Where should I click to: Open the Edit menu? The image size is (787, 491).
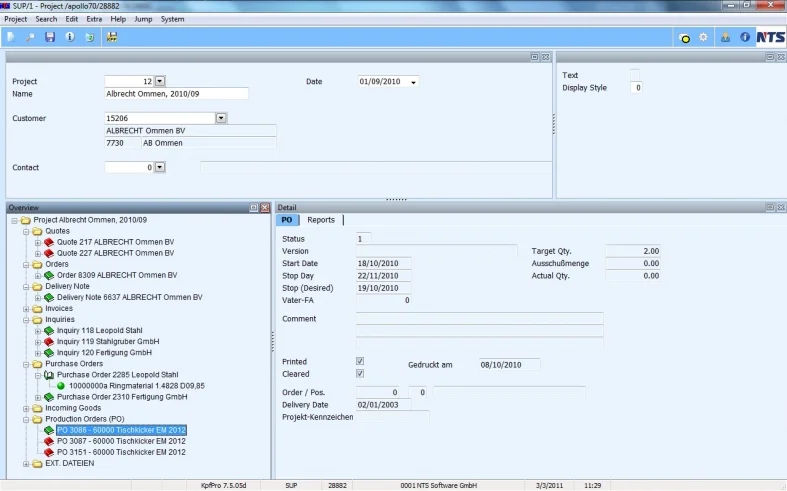(72, 19)
